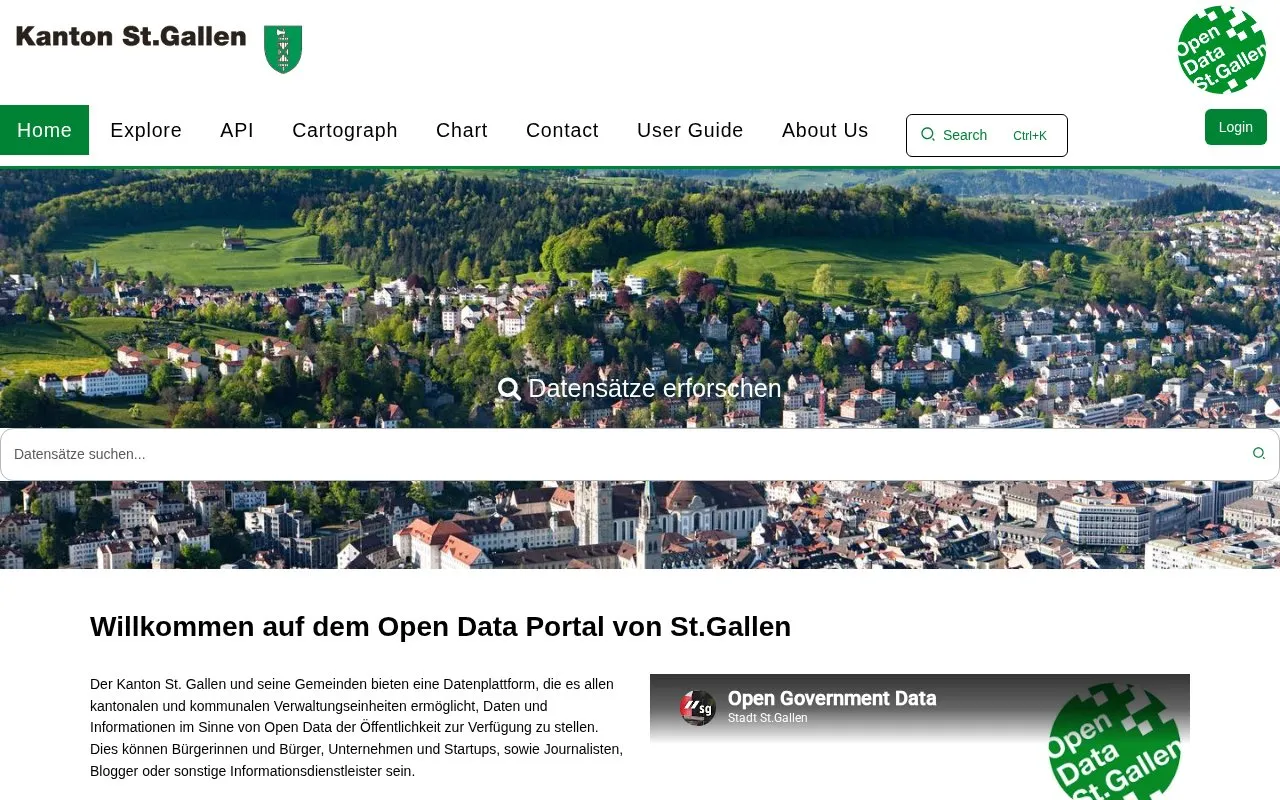This screenshot has width=1280, height=800.
Task: Navigate to the Contact page
Action: pyautogui.click(x=562, y=130)
